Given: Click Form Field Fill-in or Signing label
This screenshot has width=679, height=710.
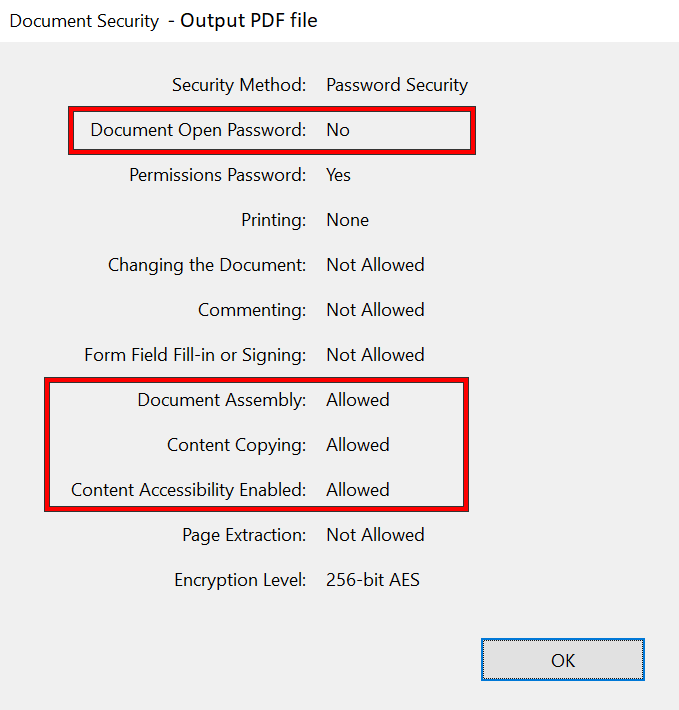Looking at the screenshot, I should coord(195,355).
